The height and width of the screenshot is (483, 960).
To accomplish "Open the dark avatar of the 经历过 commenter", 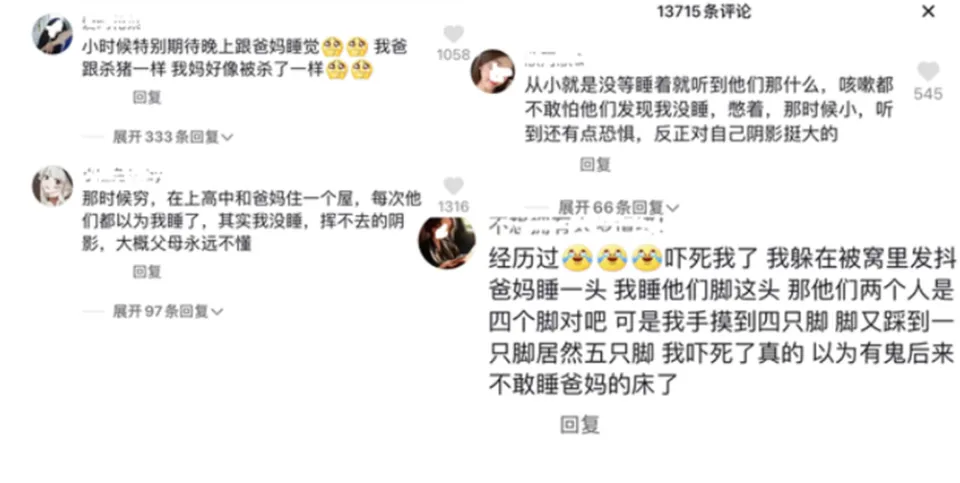I will [x=447, y=242].
